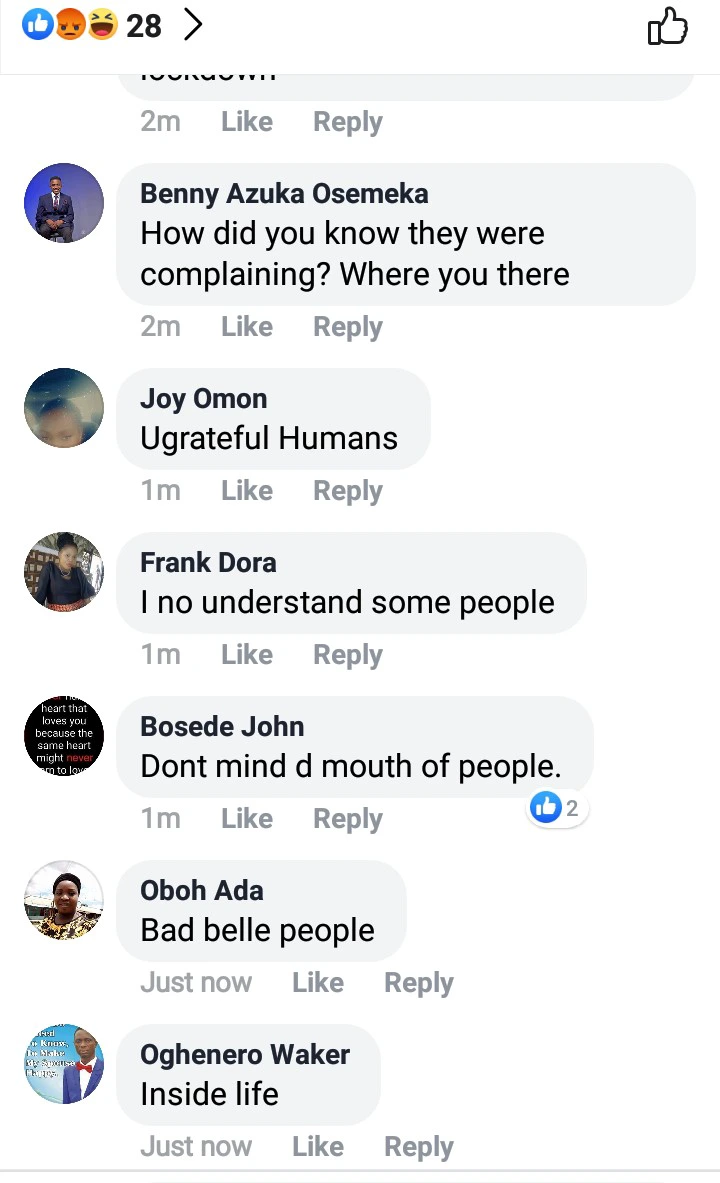Screen dimensions: 720x1183
Task: Tap the reaction emojis cluster beside 28
Action: pyautogui.click(x=70, y=26)
